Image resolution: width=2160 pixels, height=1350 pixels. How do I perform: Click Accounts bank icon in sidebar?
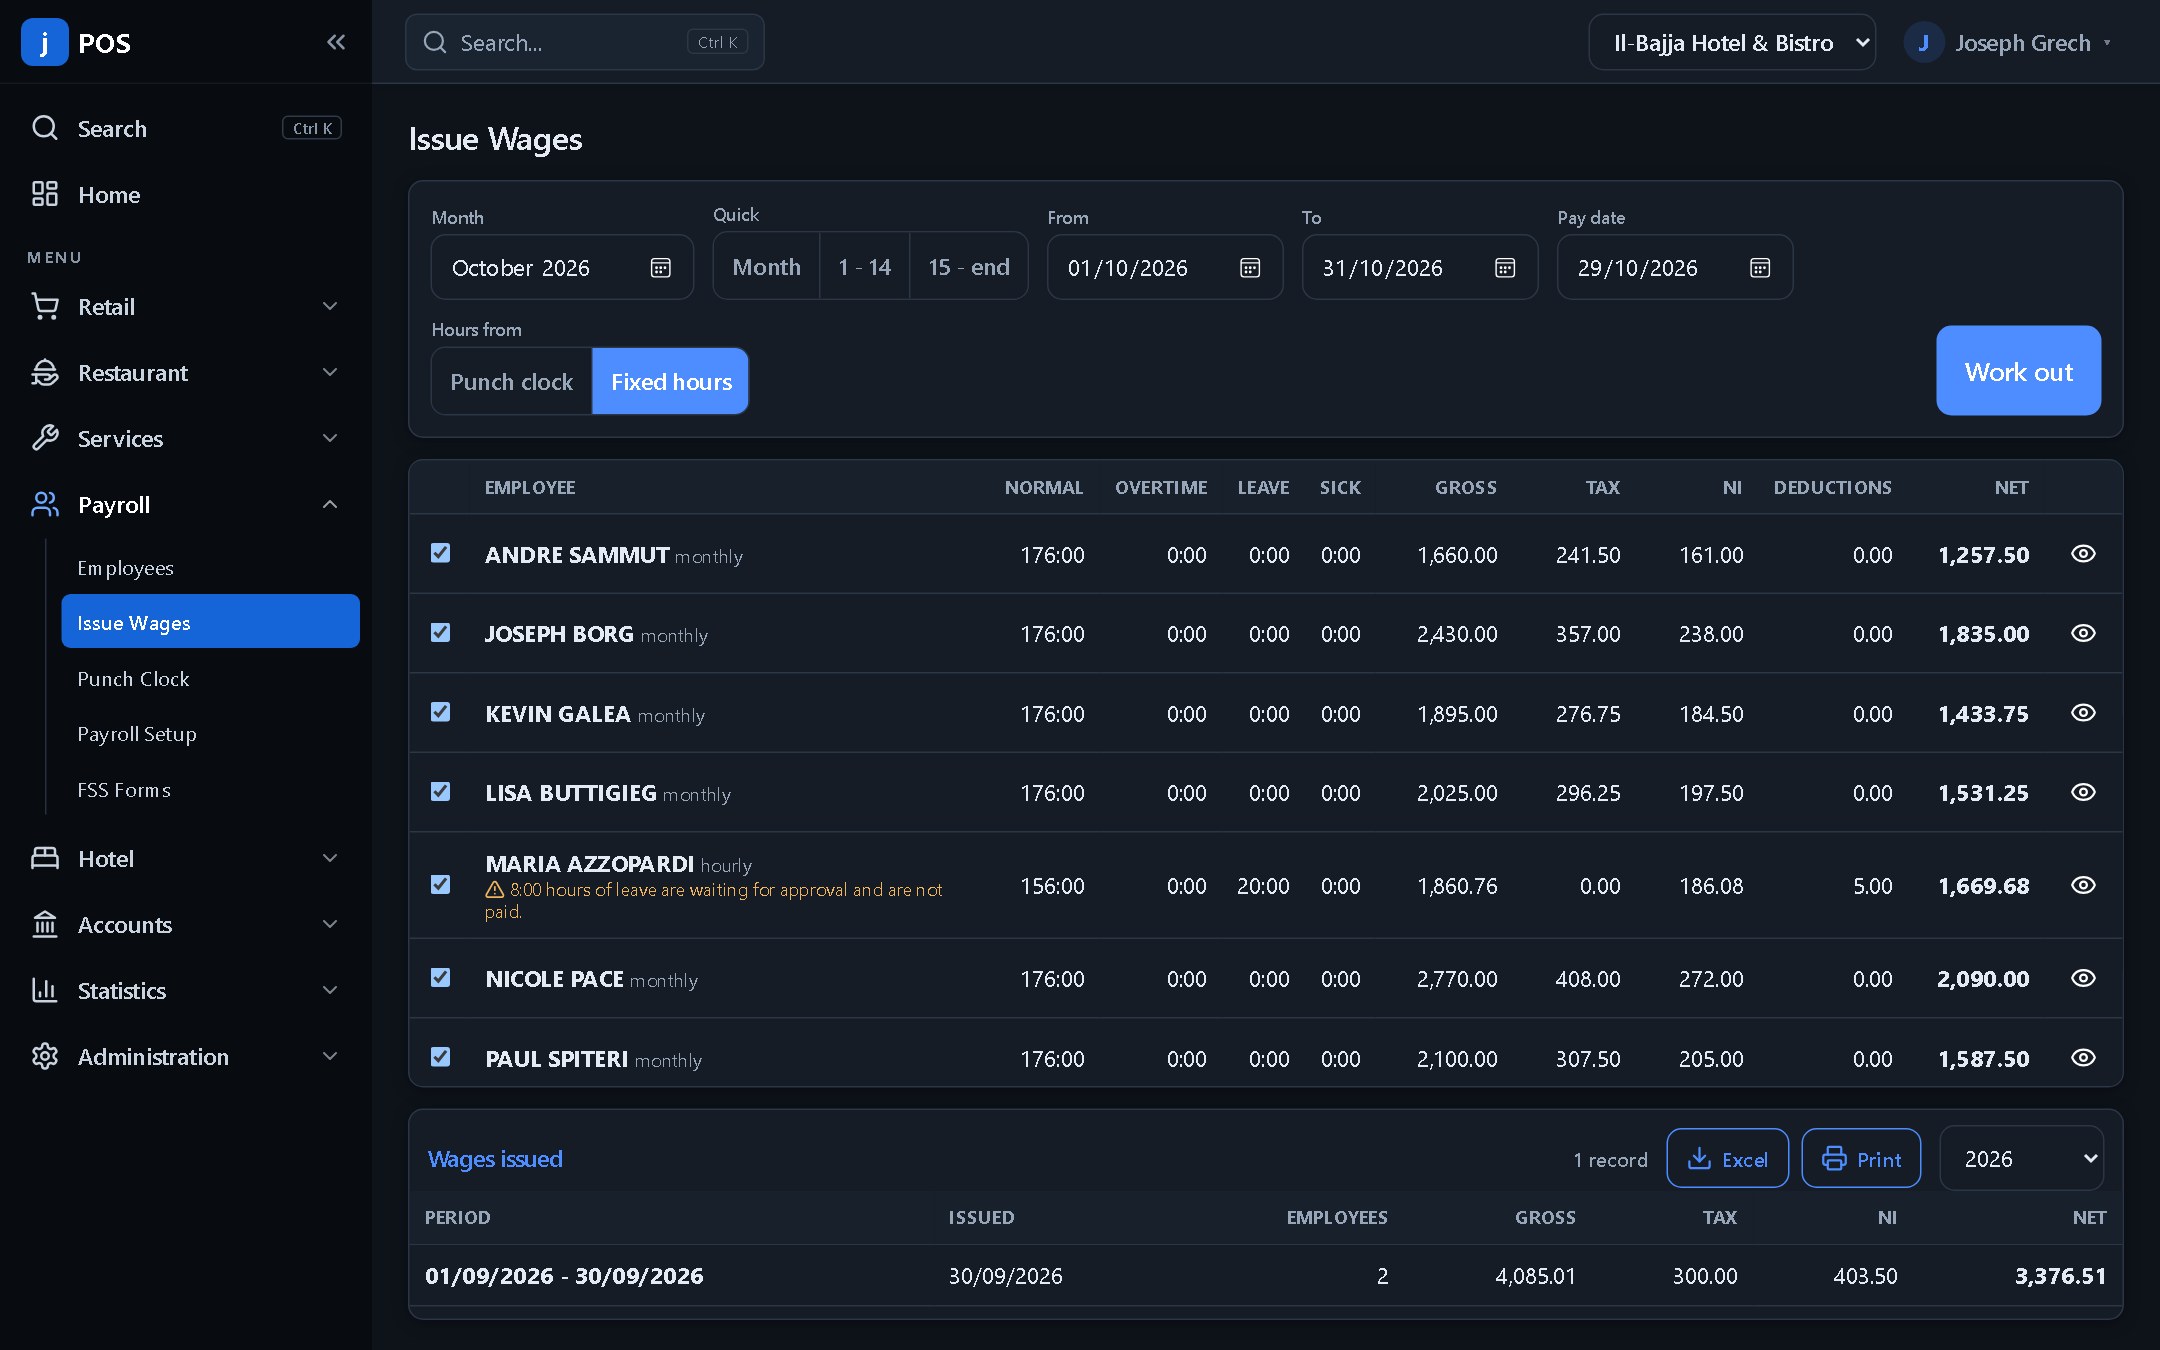pyautogui.click(x=45, y=924)
